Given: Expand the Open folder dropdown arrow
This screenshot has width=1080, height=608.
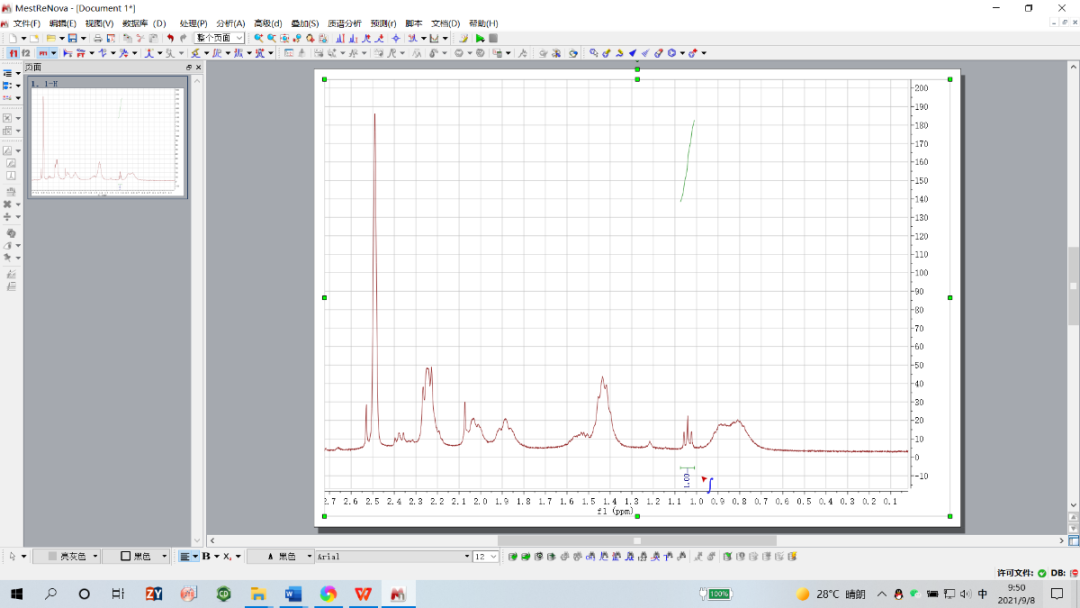Looking at the screenshot, I should click(62, 39).
